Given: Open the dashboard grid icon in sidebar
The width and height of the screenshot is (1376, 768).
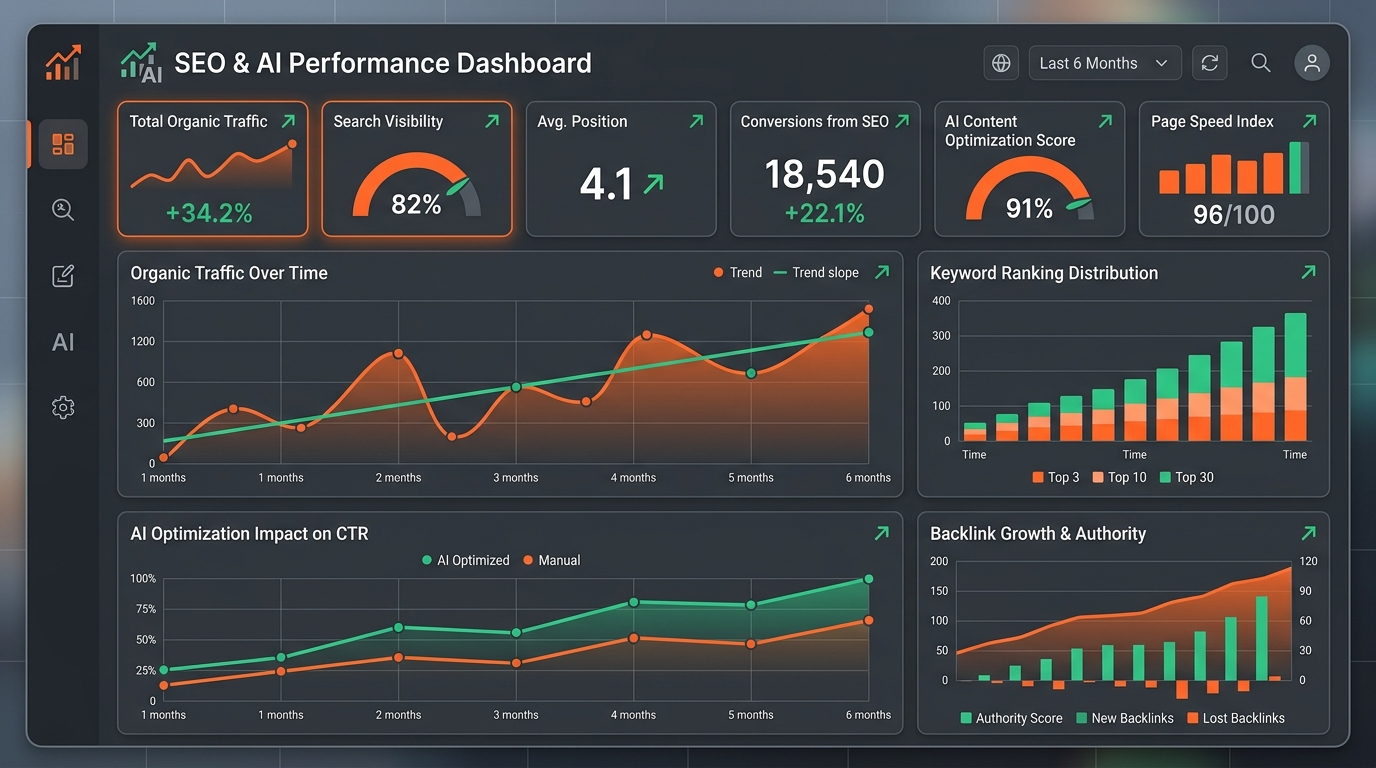Looking at the screenshot, I should 63,144.
